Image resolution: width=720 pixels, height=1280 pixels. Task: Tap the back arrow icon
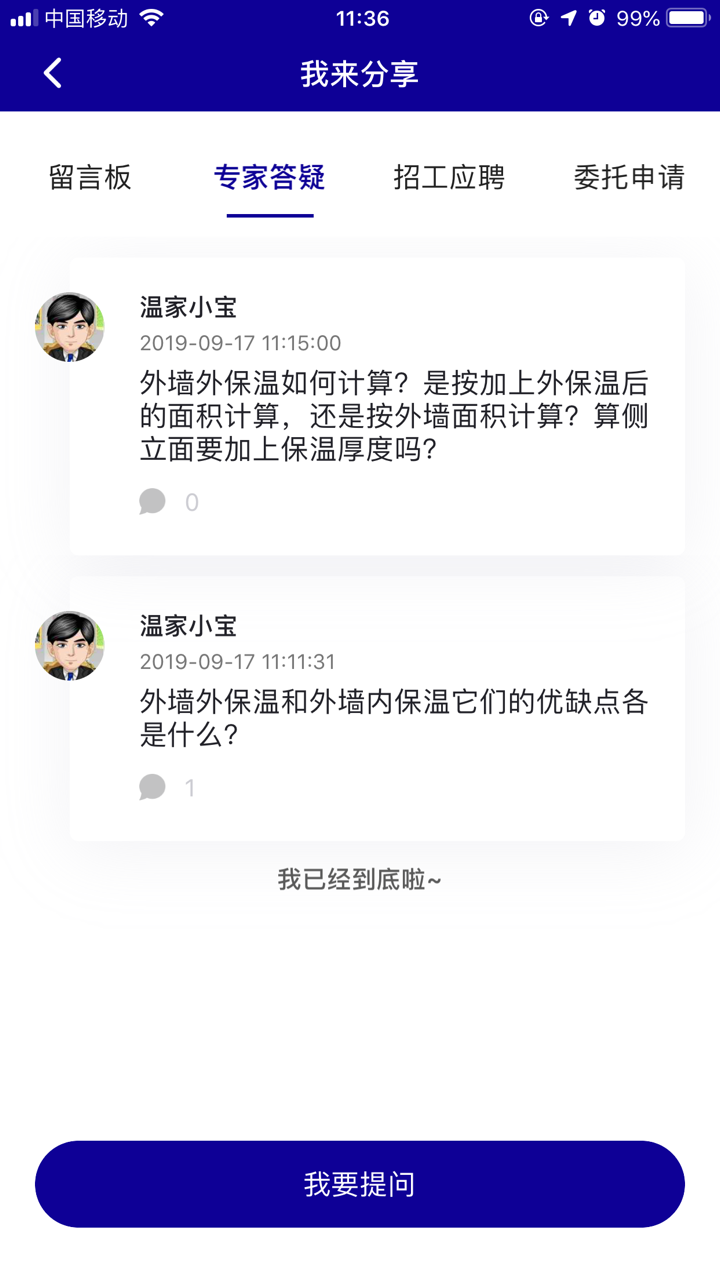53,73
